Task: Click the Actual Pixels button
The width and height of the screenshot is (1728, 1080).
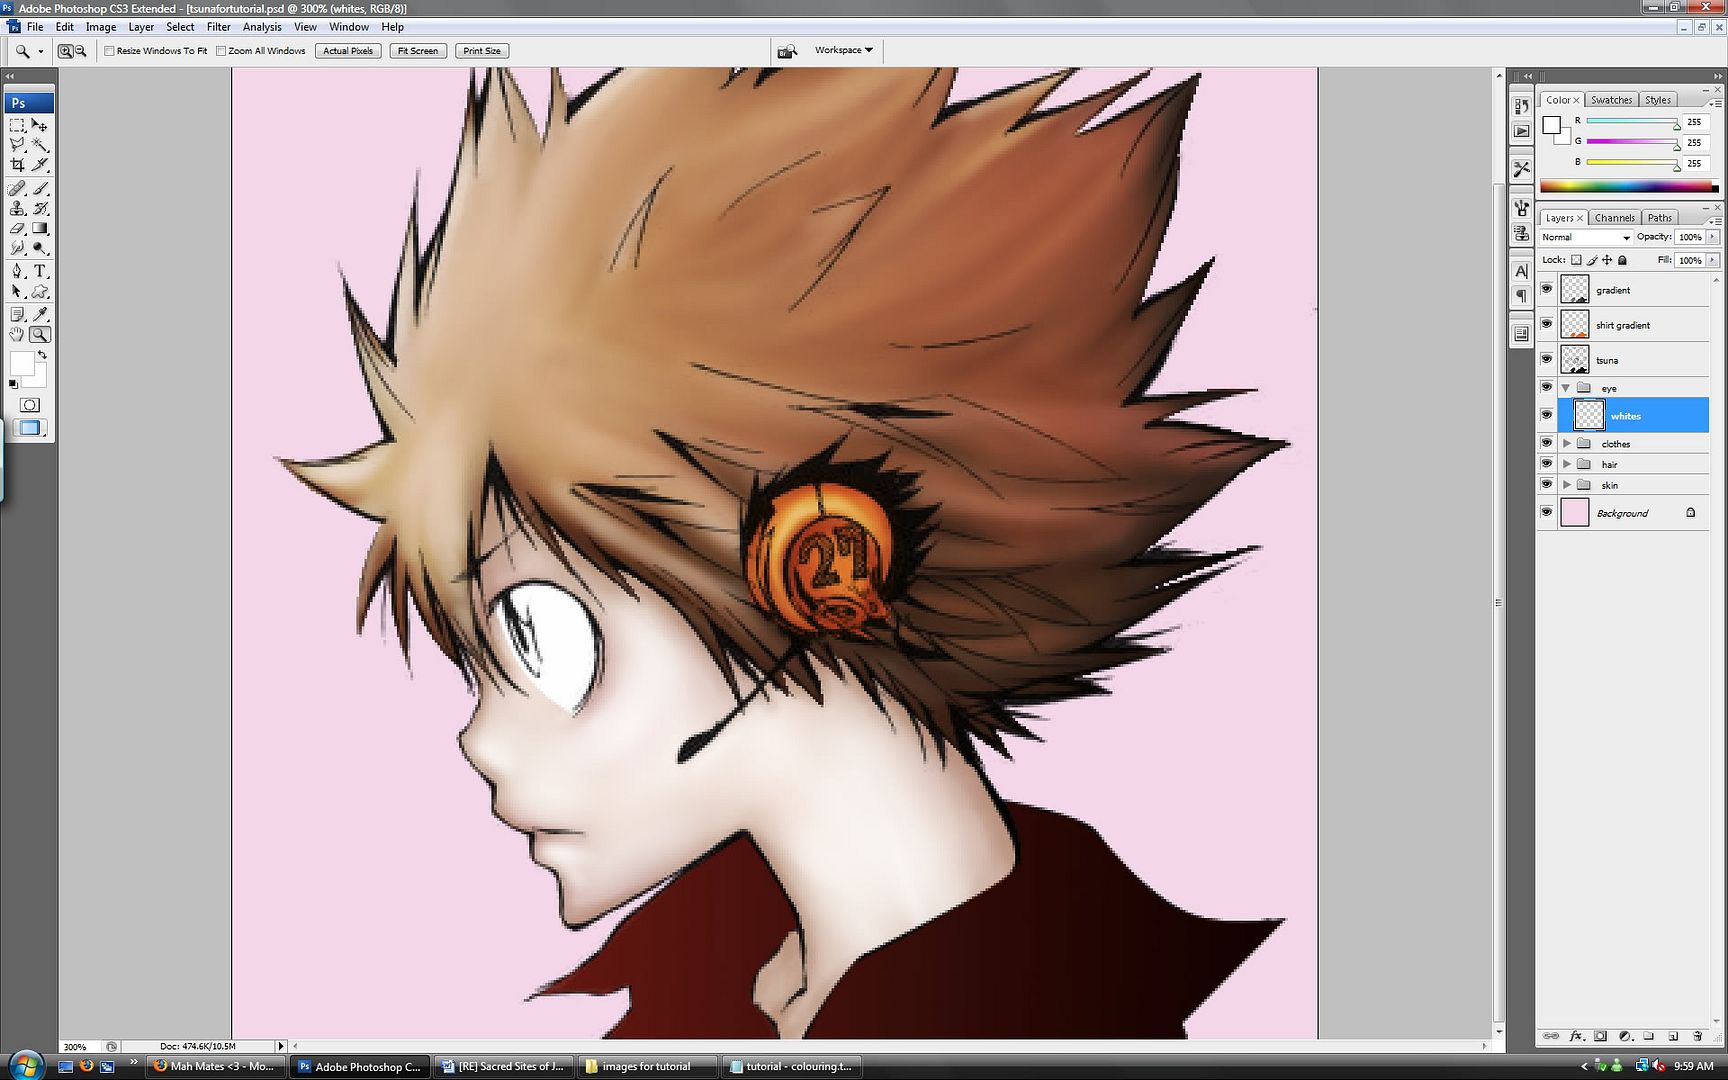Action: click(x=348, y=51)
